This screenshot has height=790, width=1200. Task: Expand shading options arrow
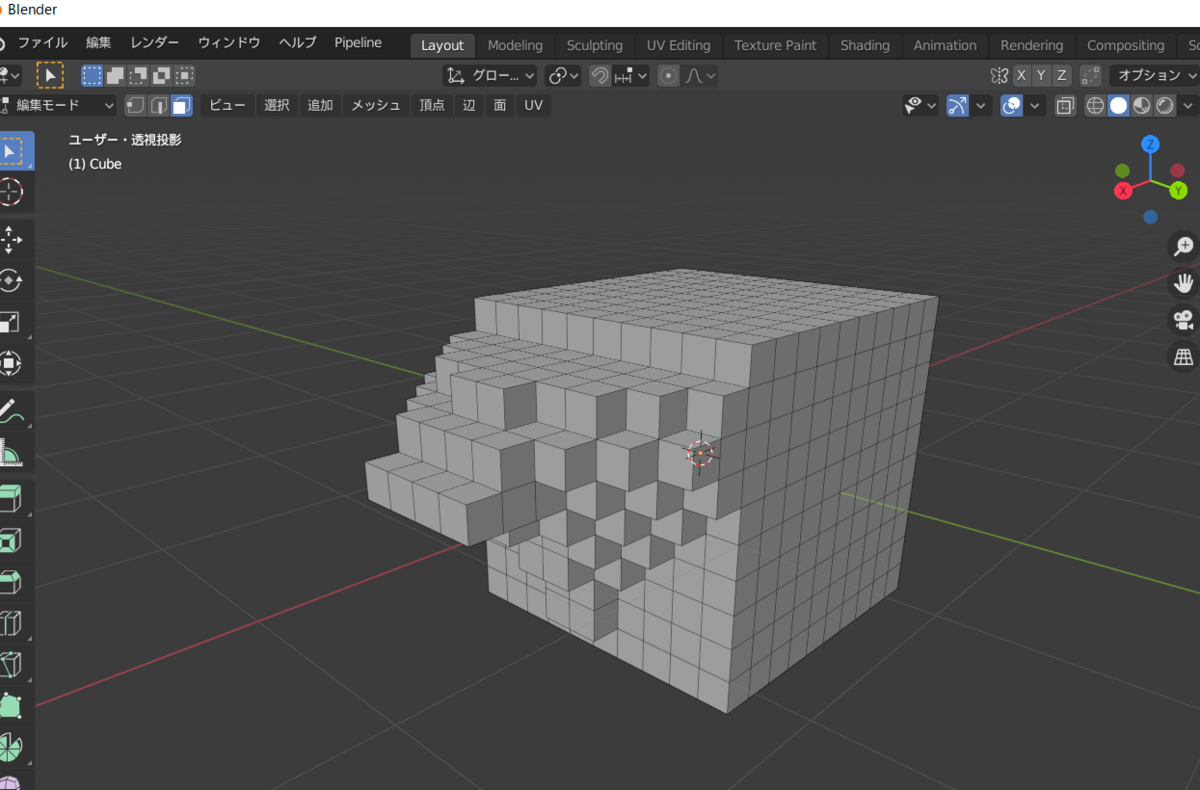tap(1188, 105)
